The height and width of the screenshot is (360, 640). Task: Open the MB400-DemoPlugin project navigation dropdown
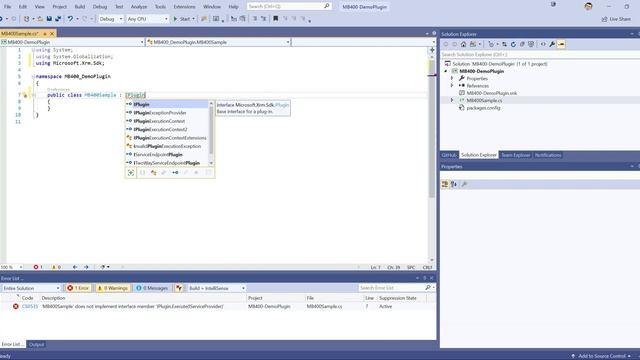(72, 42)
